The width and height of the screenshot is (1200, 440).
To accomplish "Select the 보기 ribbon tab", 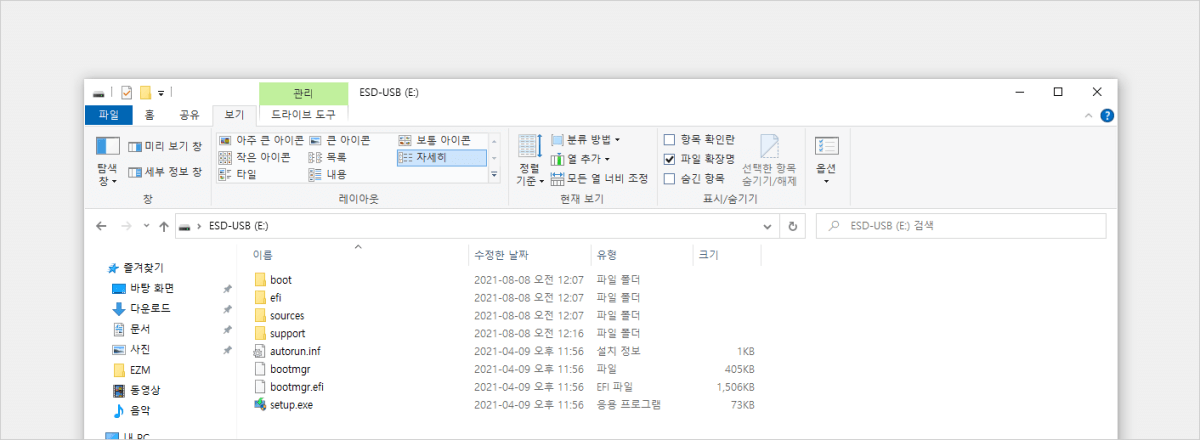I will tap(235, 115).
